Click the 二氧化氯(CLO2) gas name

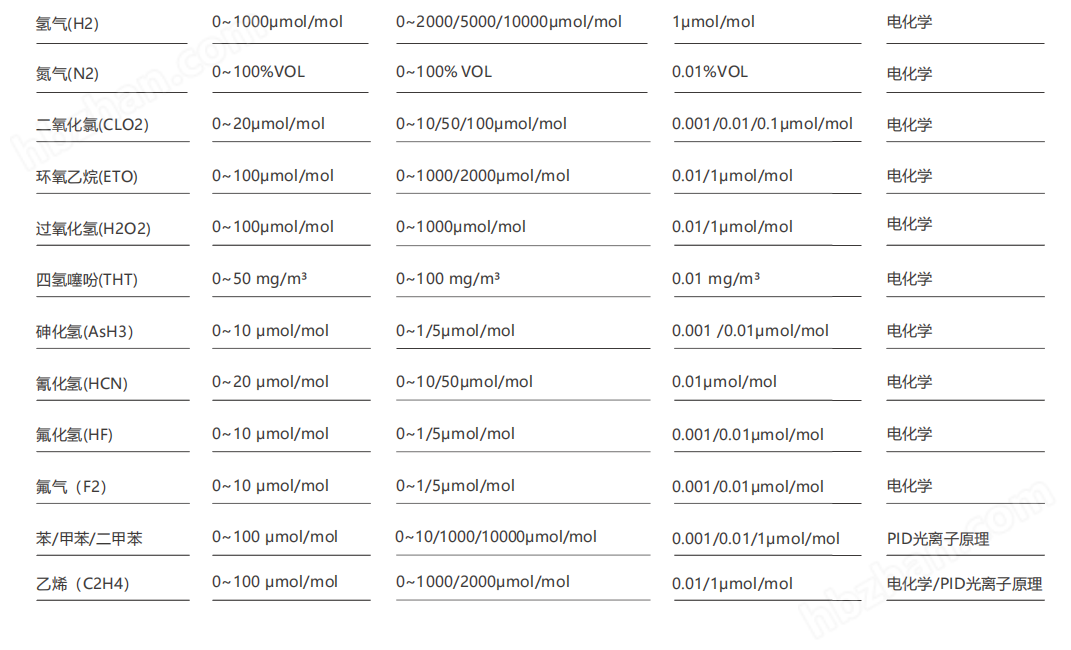(x=92, y=125)
